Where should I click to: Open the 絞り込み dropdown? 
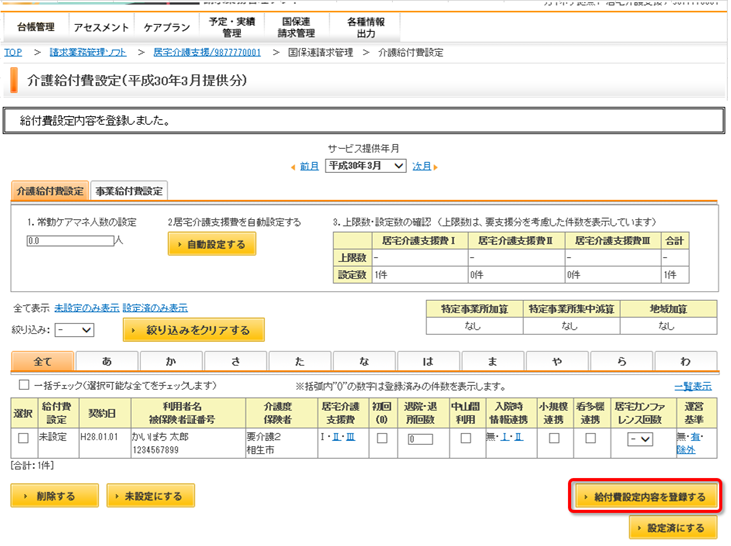75,330
